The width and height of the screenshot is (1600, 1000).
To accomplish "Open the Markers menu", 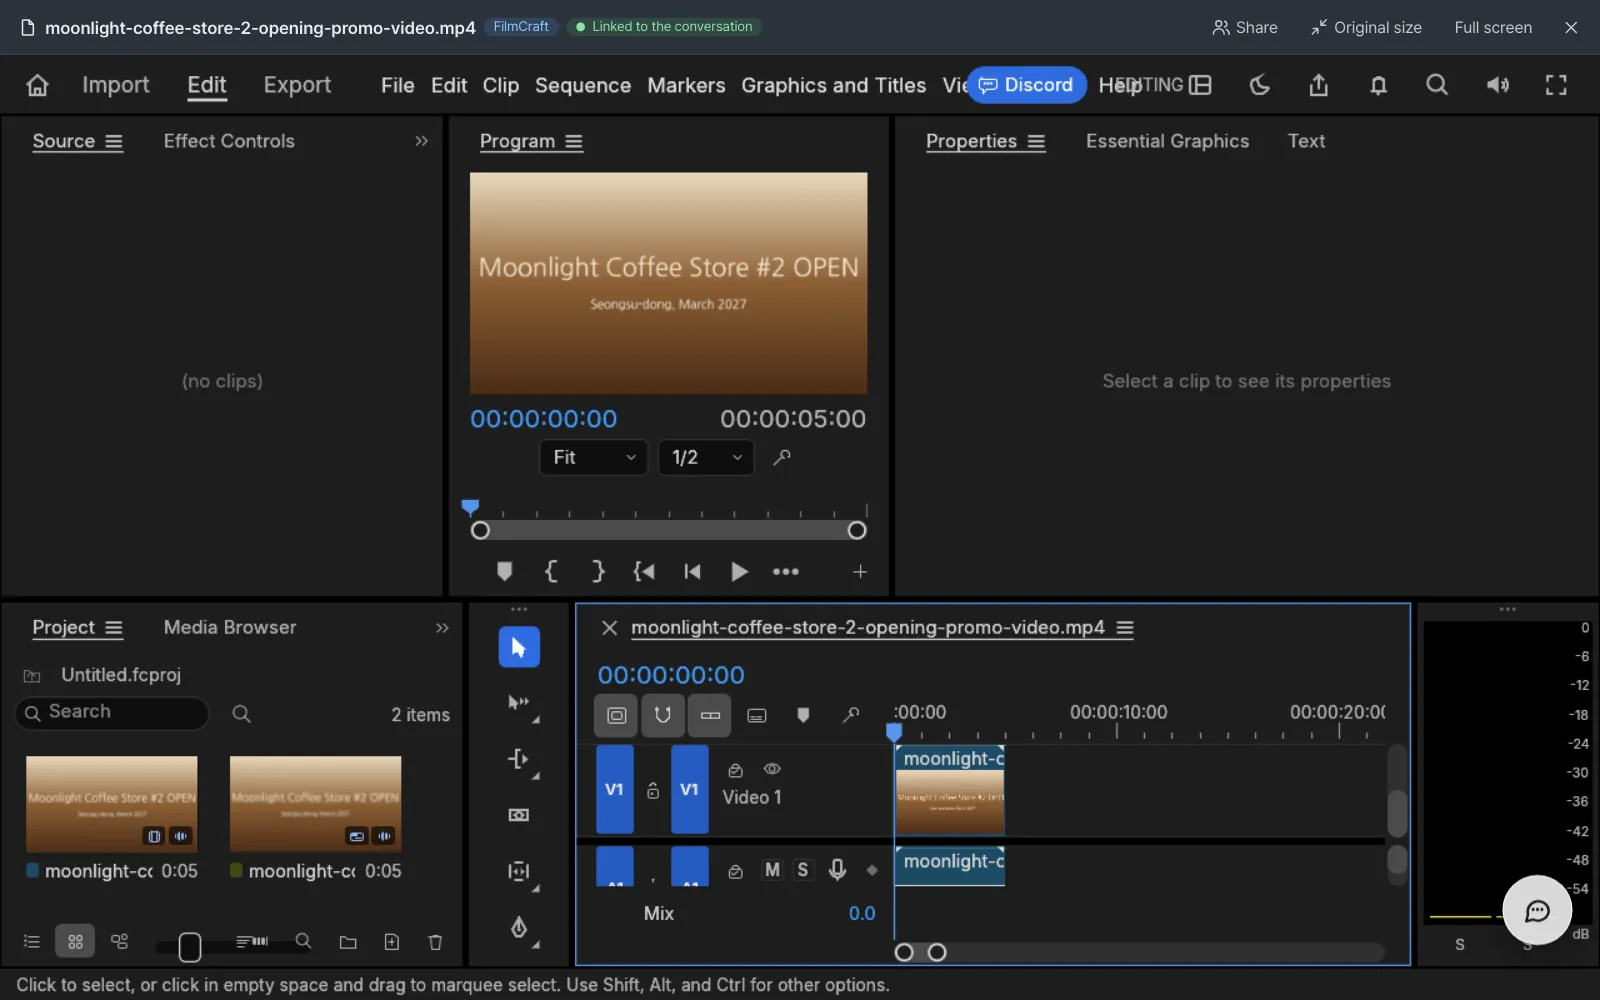I will [x=686, y=85].
